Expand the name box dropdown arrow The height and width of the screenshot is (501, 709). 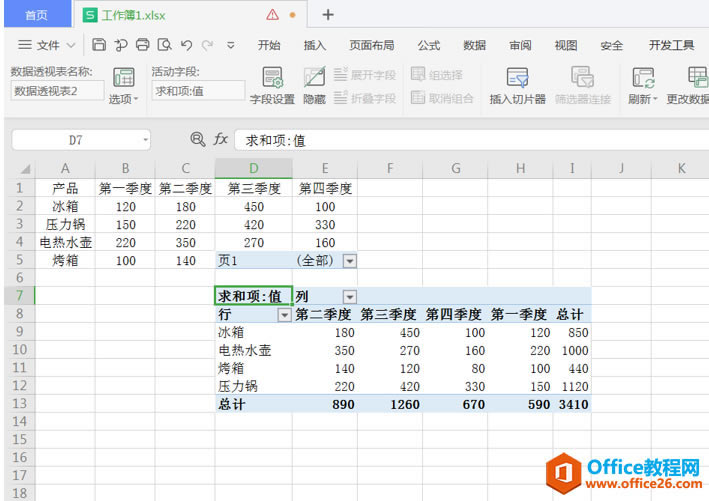pyautogui.click(x=146, y=140)
